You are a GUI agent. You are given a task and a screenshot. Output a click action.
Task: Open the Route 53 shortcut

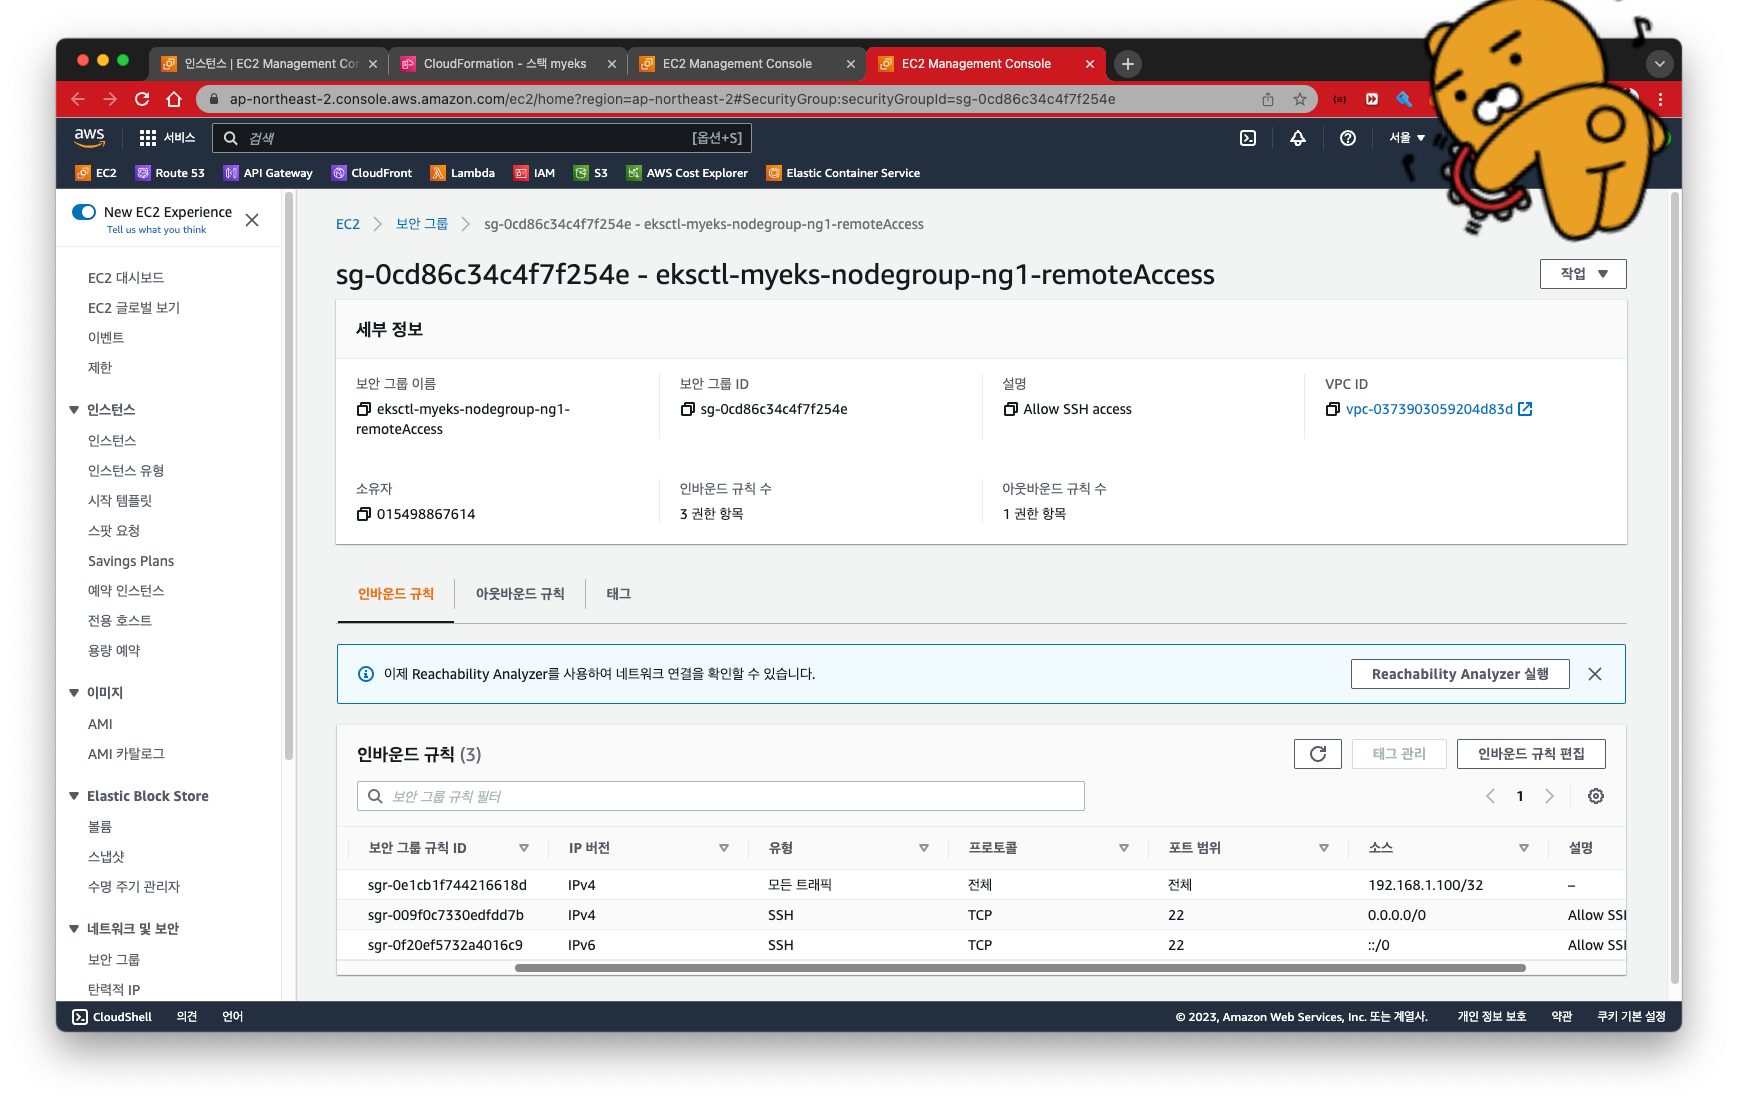tap(170, 173)
